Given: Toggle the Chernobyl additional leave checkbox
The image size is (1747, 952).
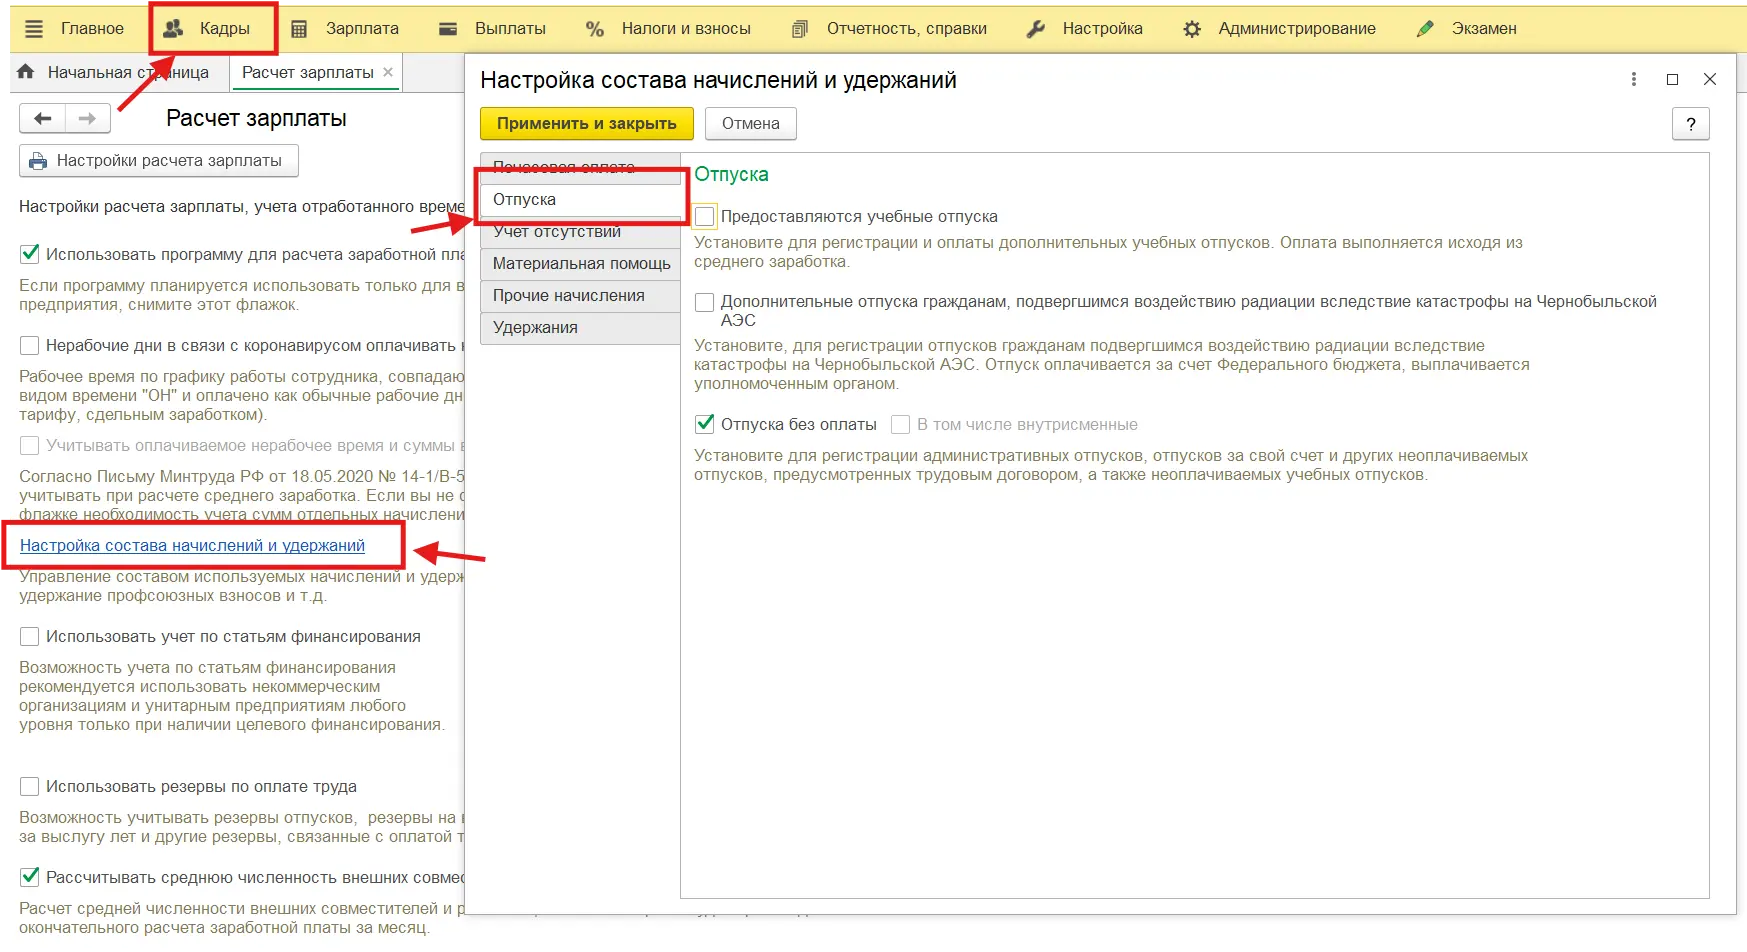Looking at the screenshot, I should [705, 302].
